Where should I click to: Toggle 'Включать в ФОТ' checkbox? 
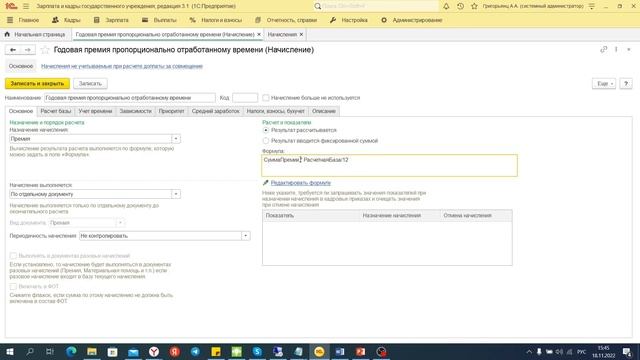(x=13, y=287)
